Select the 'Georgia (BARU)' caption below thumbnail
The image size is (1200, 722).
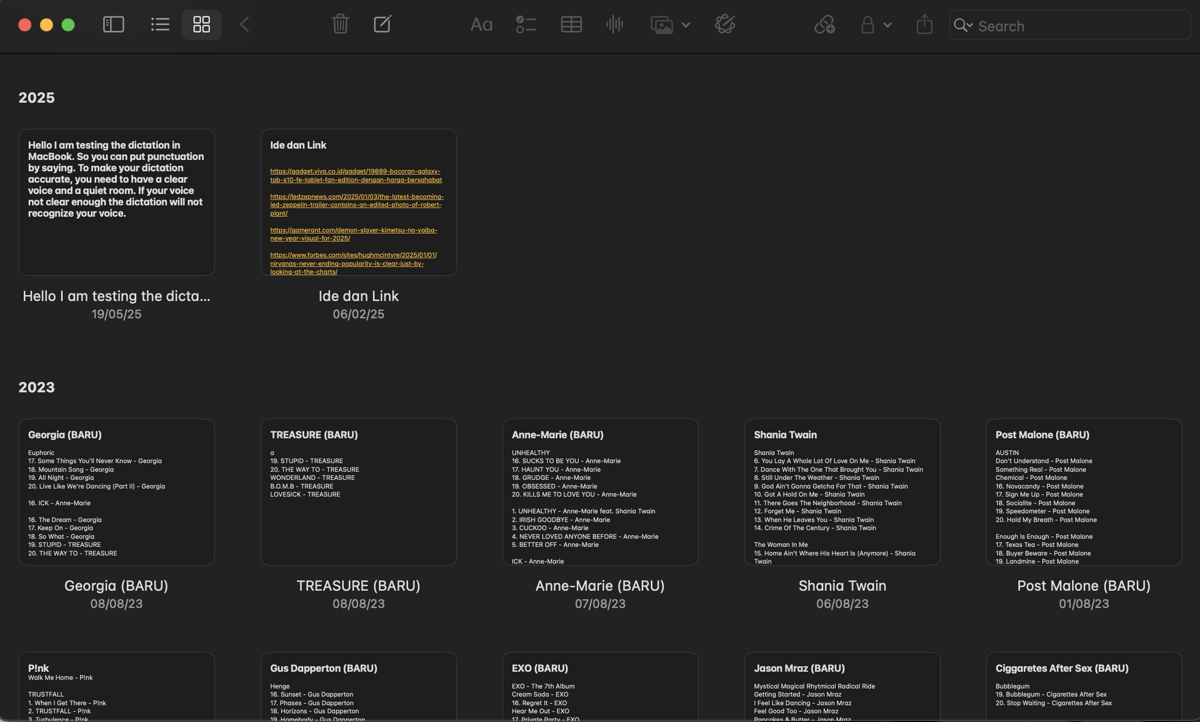(117, 586)
